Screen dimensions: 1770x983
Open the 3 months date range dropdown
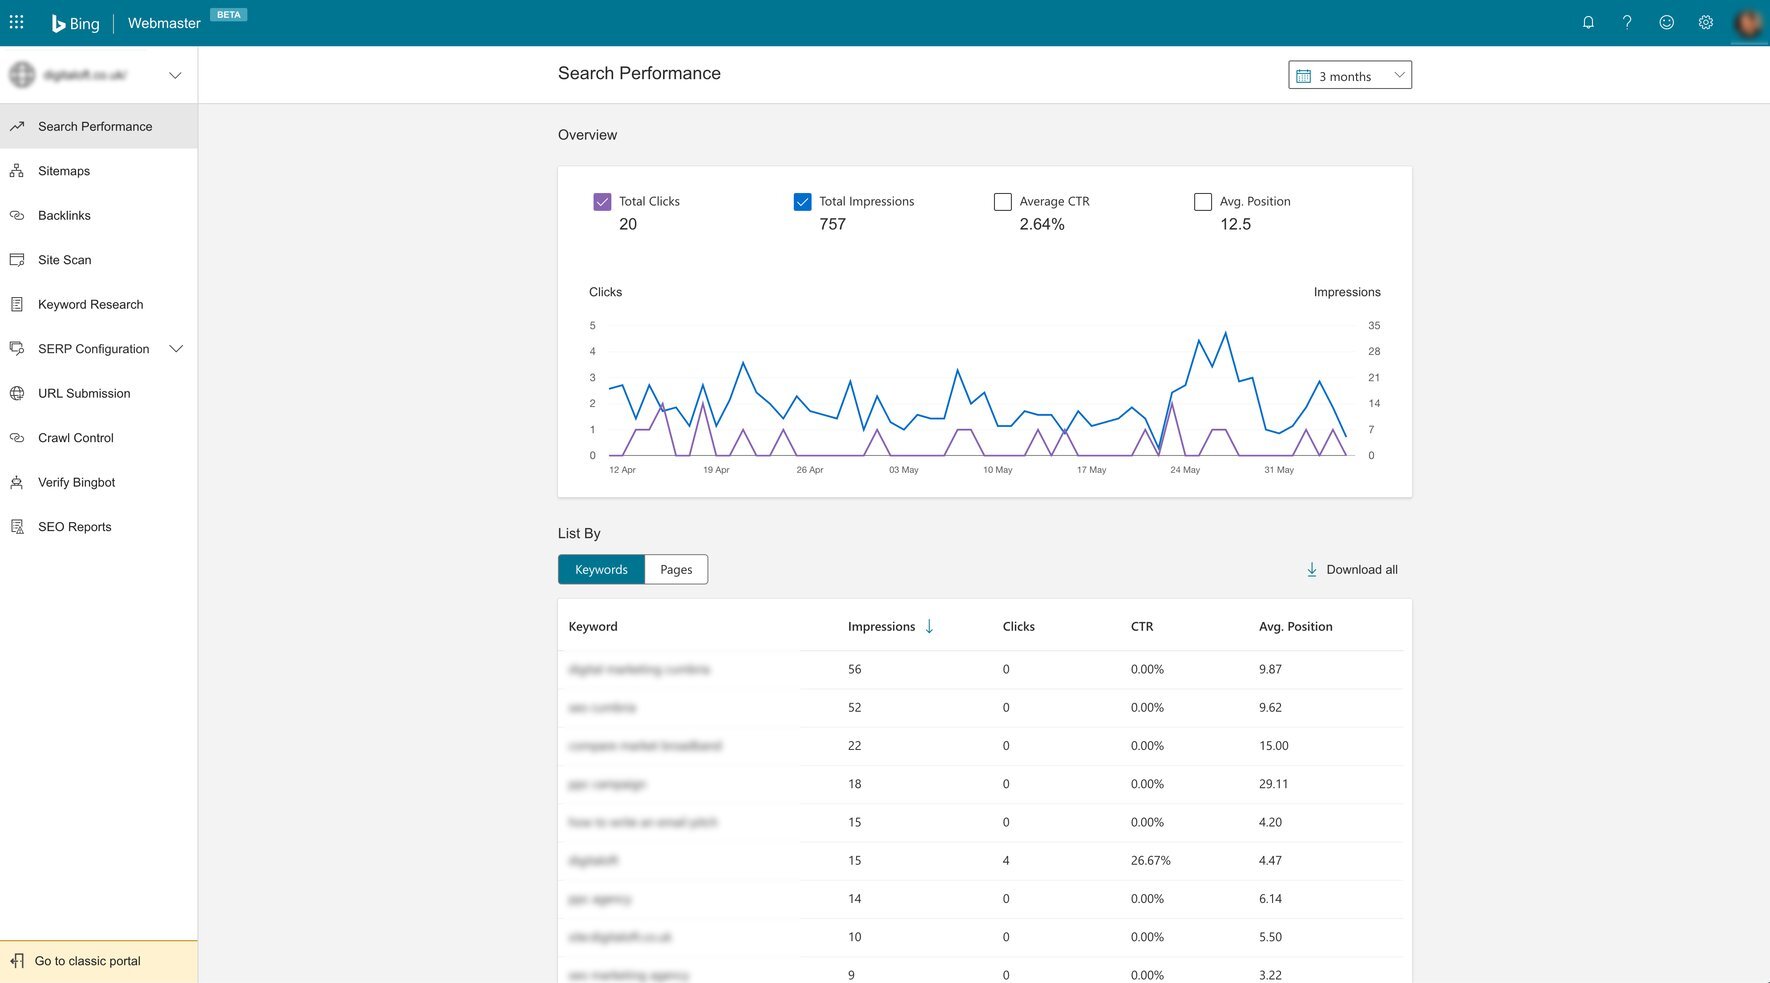coord(1349,76)
